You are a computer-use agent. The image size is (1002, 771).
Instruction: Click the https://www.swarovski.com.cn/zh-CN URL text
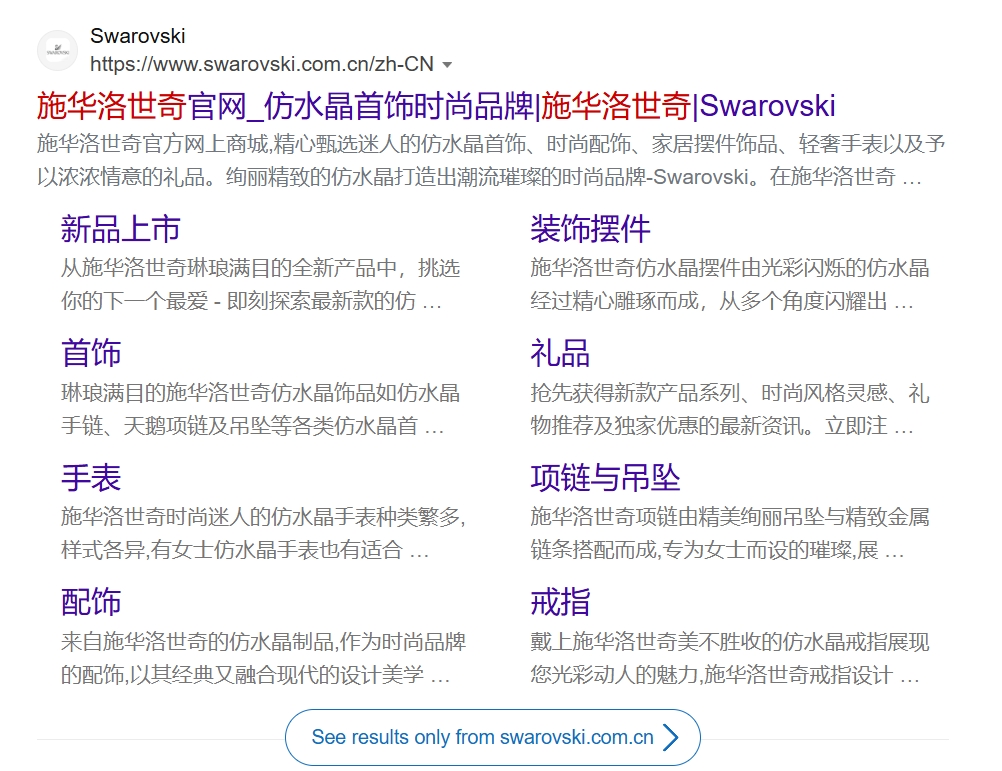(x=262, y=64)
